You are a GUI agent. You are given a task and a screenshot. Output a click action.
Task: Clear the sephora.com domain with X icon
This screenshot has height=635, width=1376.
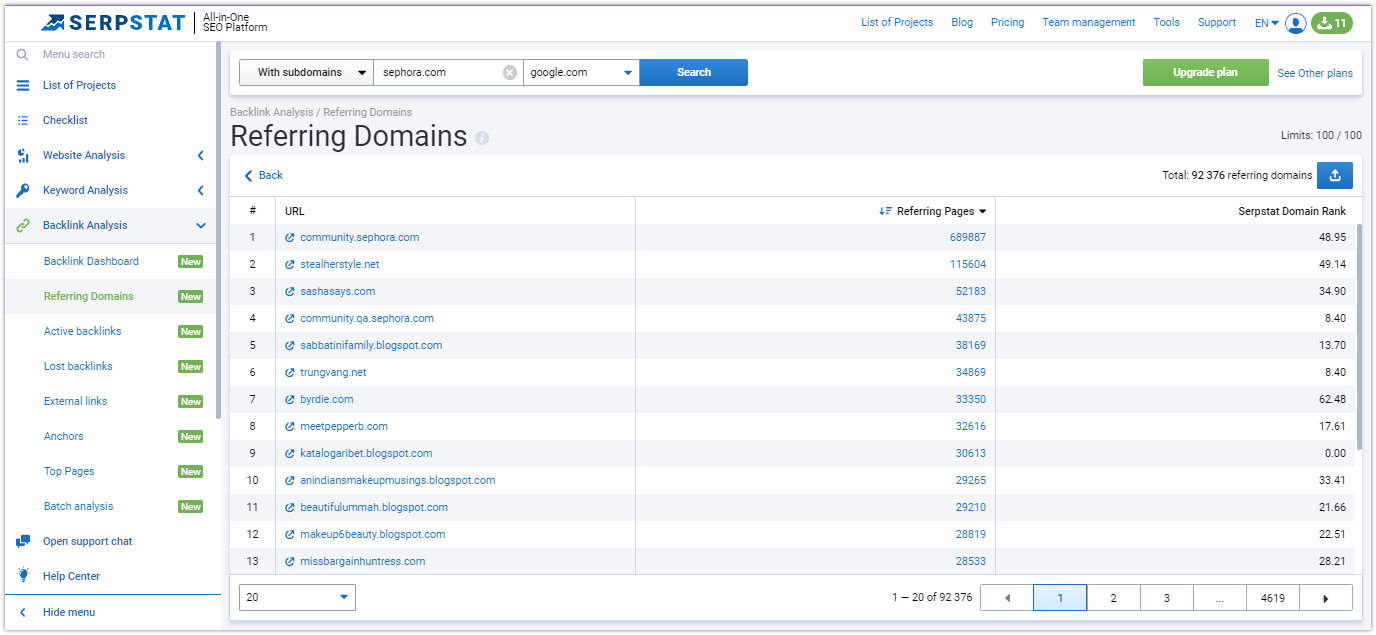tap(510, 72)
